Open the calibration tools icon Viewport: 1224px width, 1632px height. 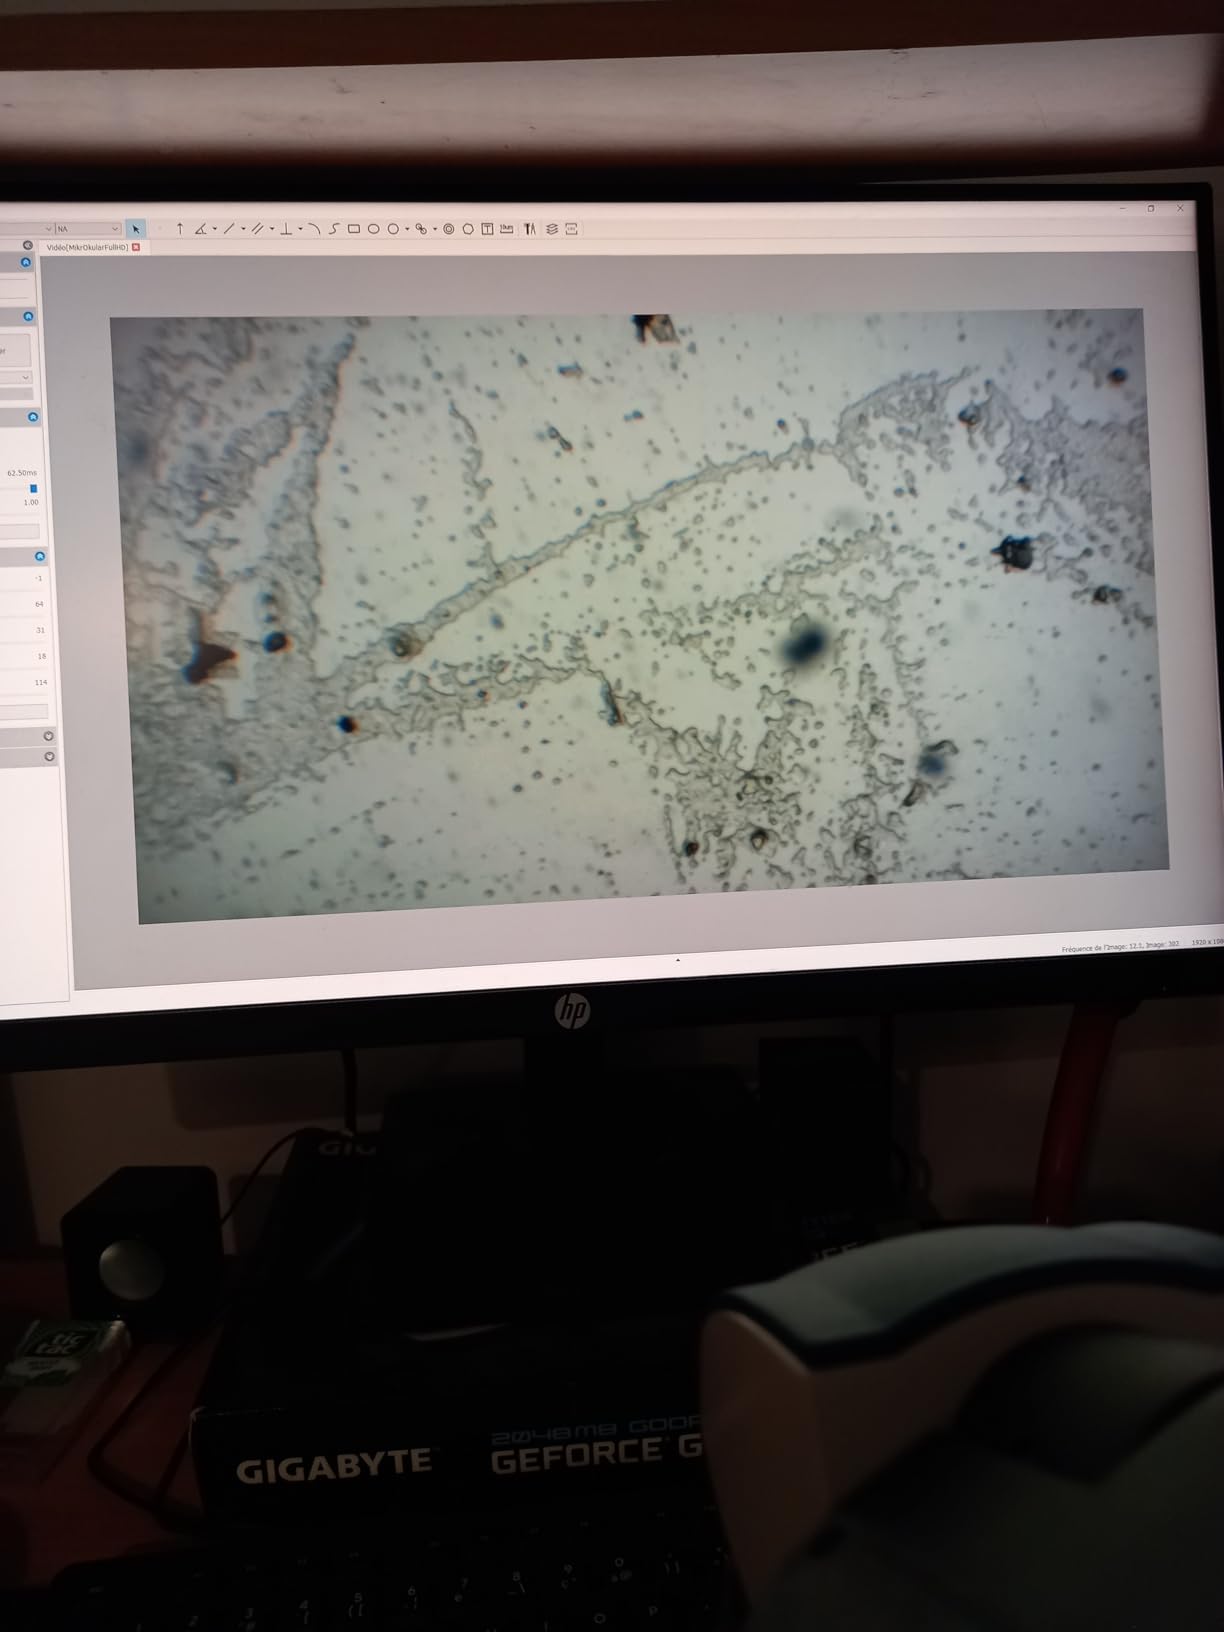530,229
